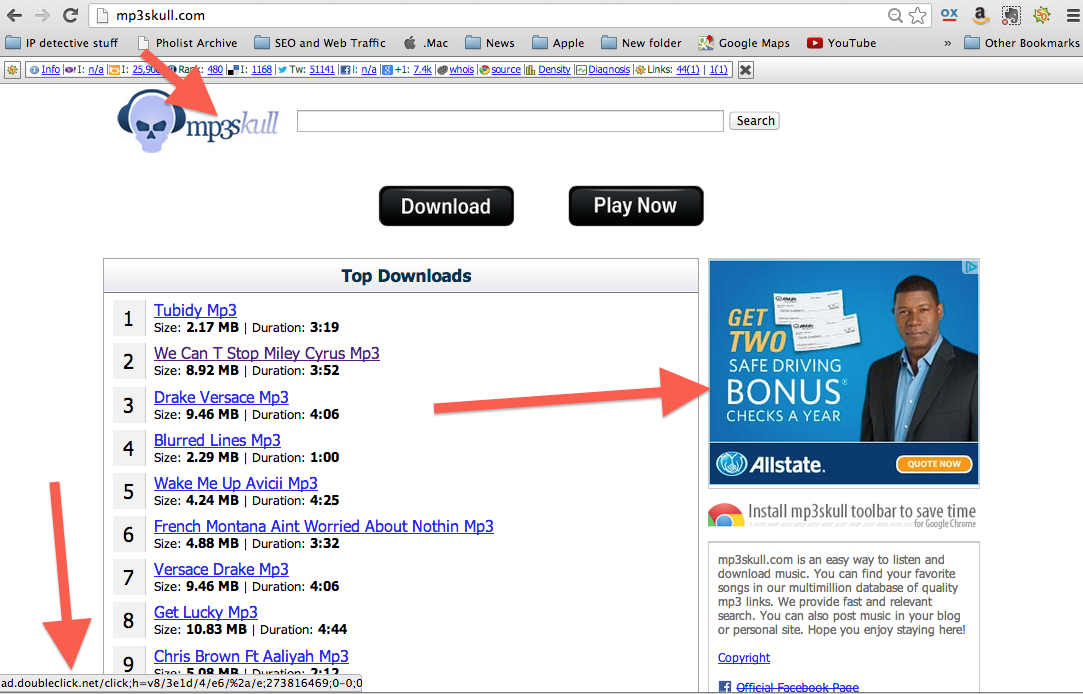Screen dimensions: 1083x694
Task: Open the IP detective stuff bookmark folder
Action: pos(62,43)
